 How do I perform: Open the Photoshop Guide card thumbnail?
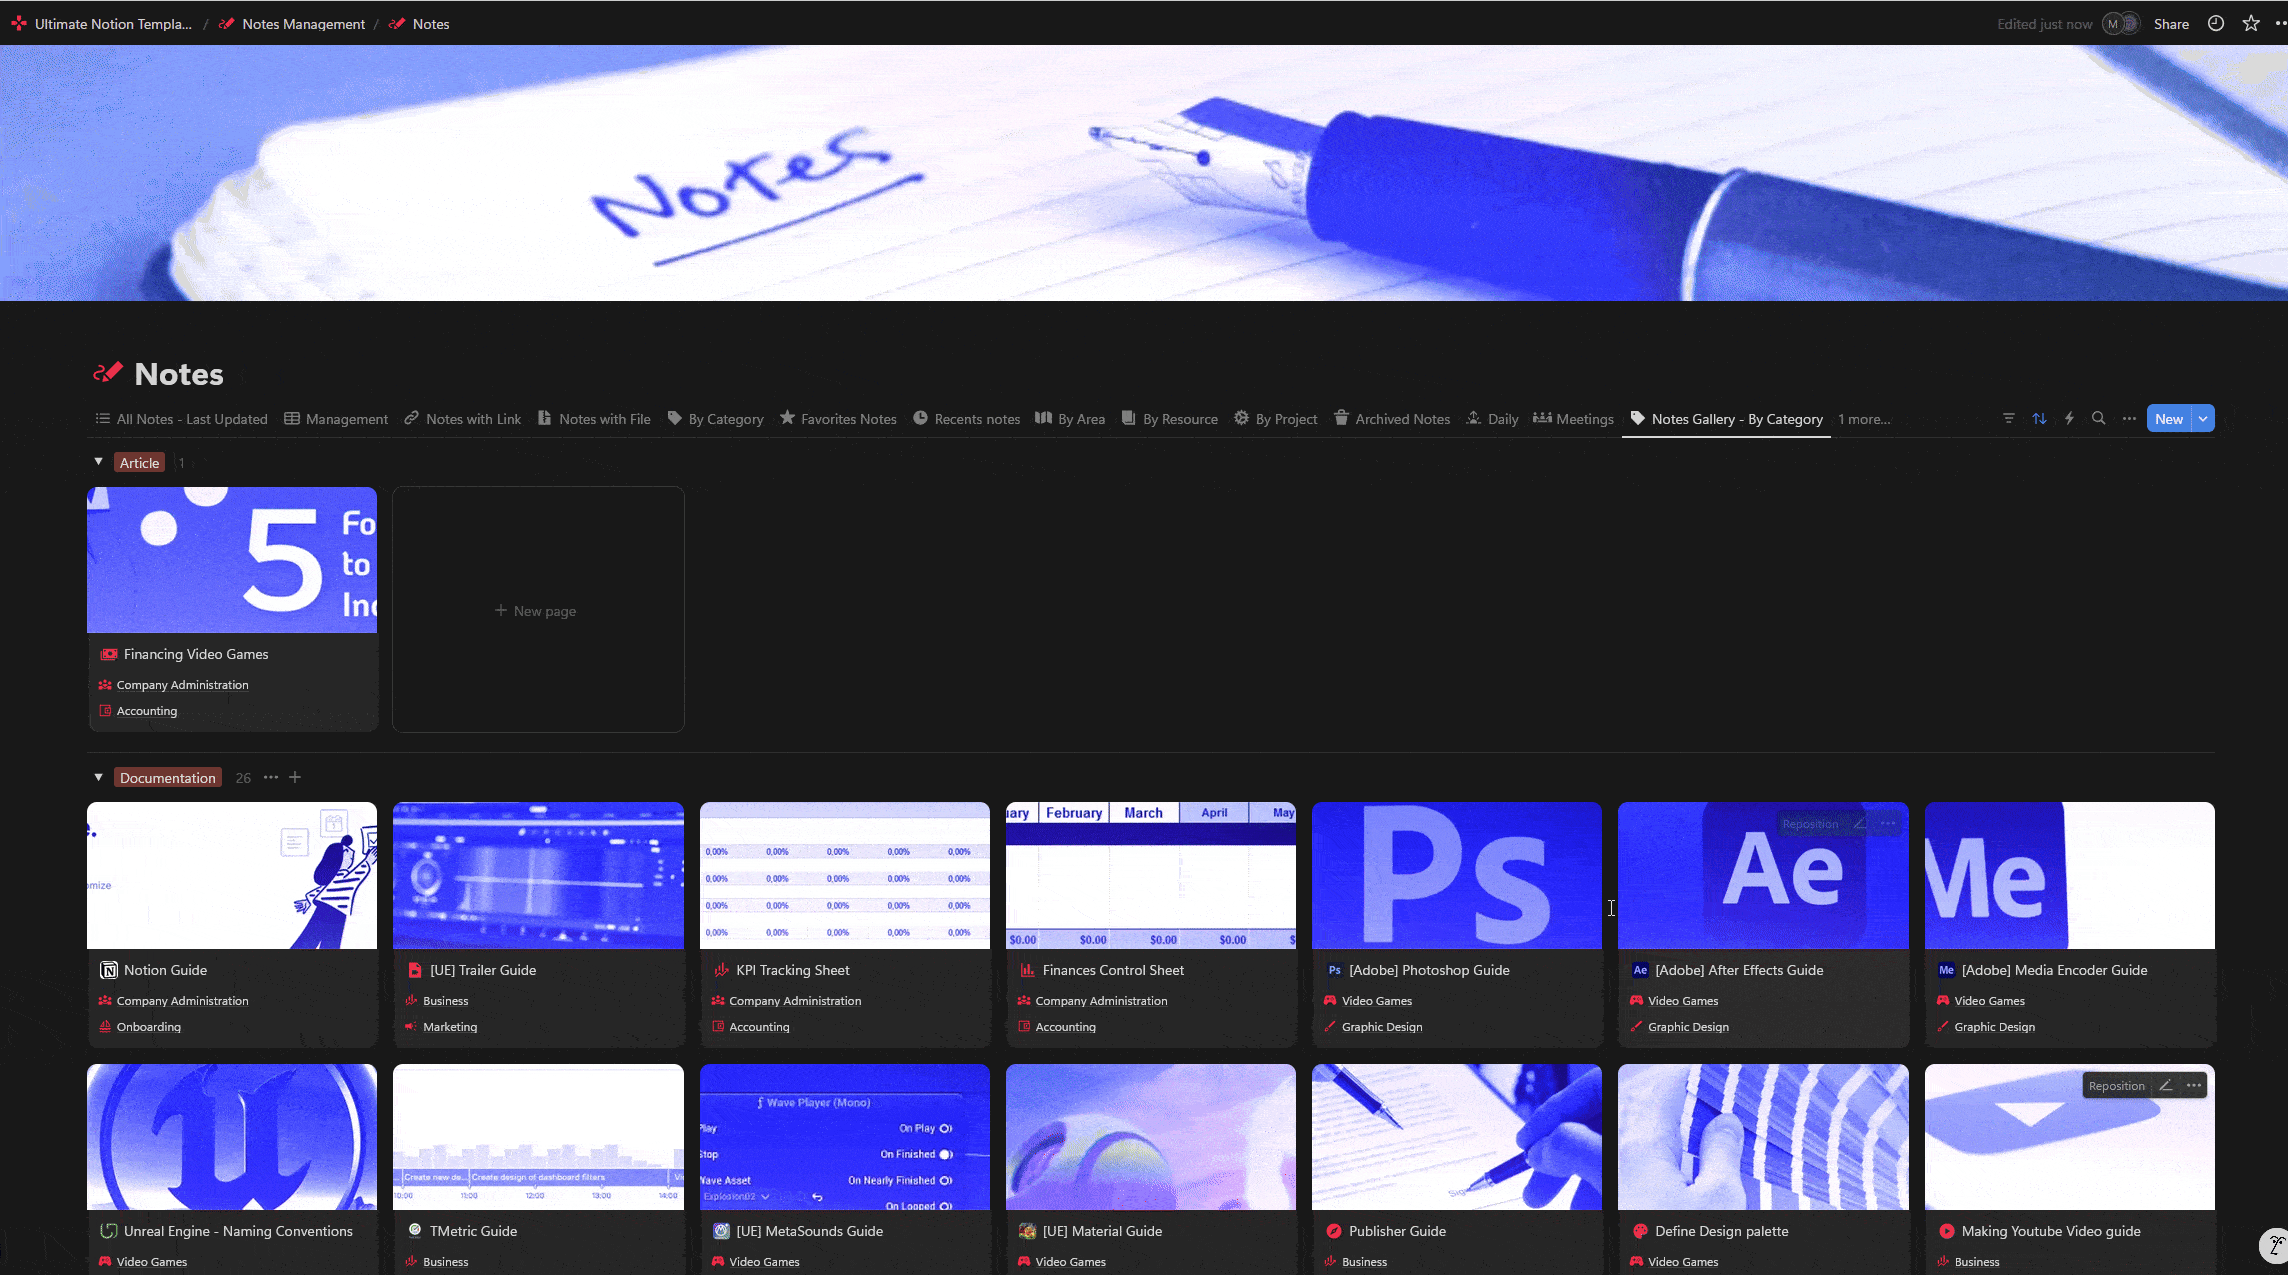[1456, 875]
